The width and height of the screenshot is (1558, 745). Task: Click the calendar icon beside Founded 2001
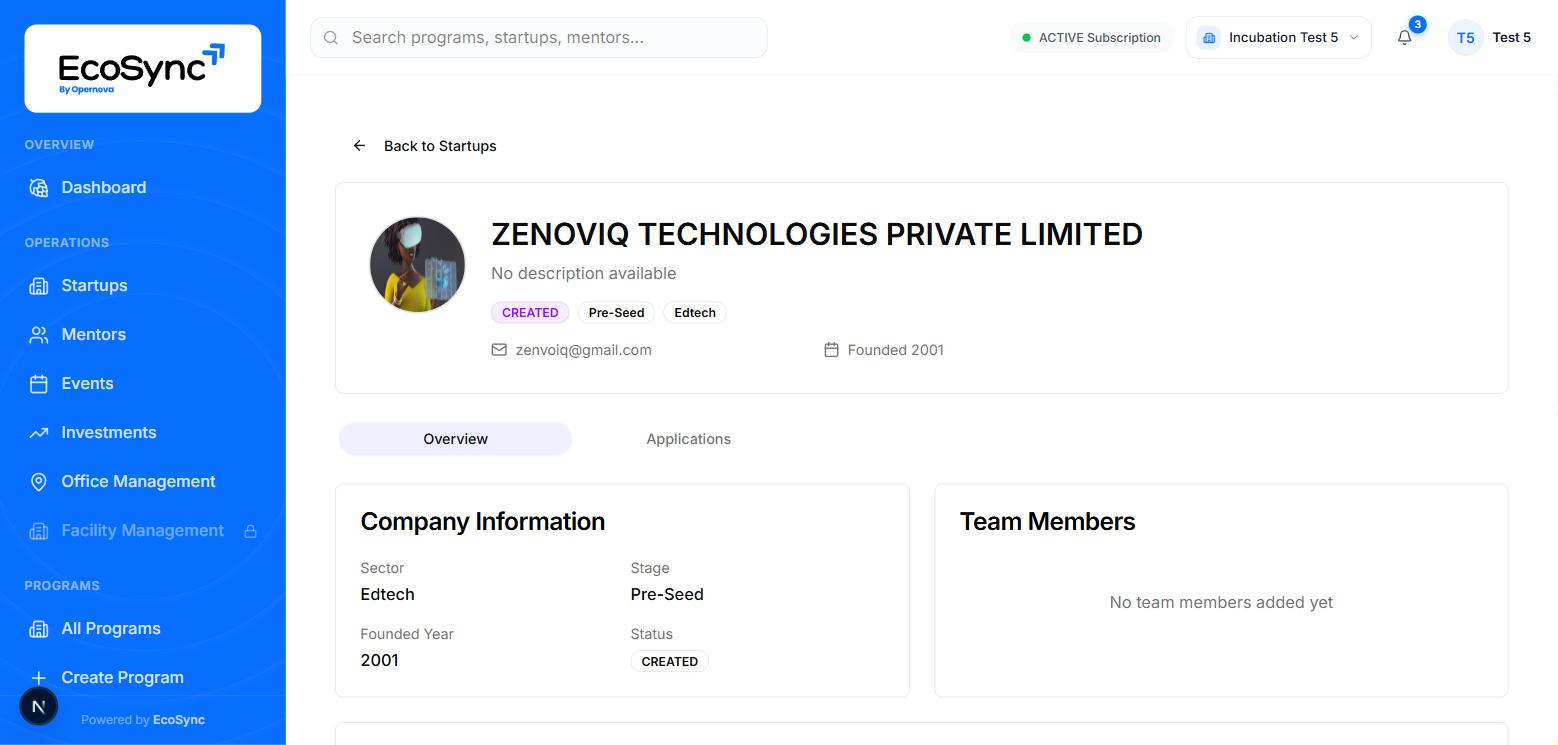pos(831,350)
